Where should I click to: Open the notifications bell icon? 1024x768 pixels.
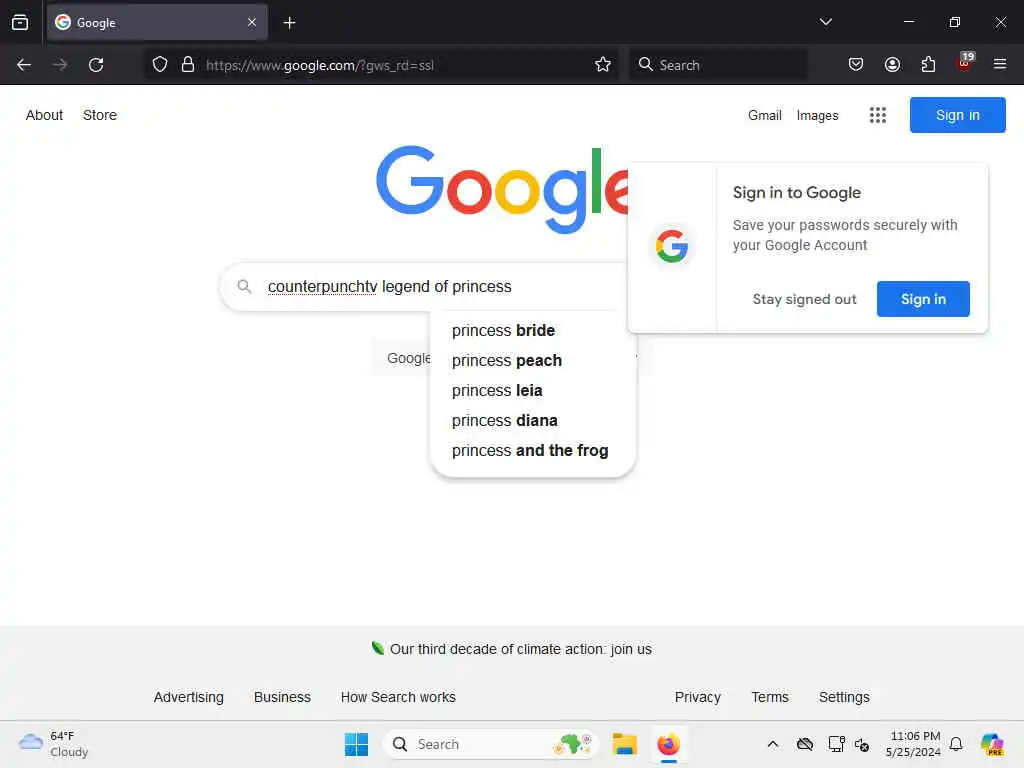point(956,744)
